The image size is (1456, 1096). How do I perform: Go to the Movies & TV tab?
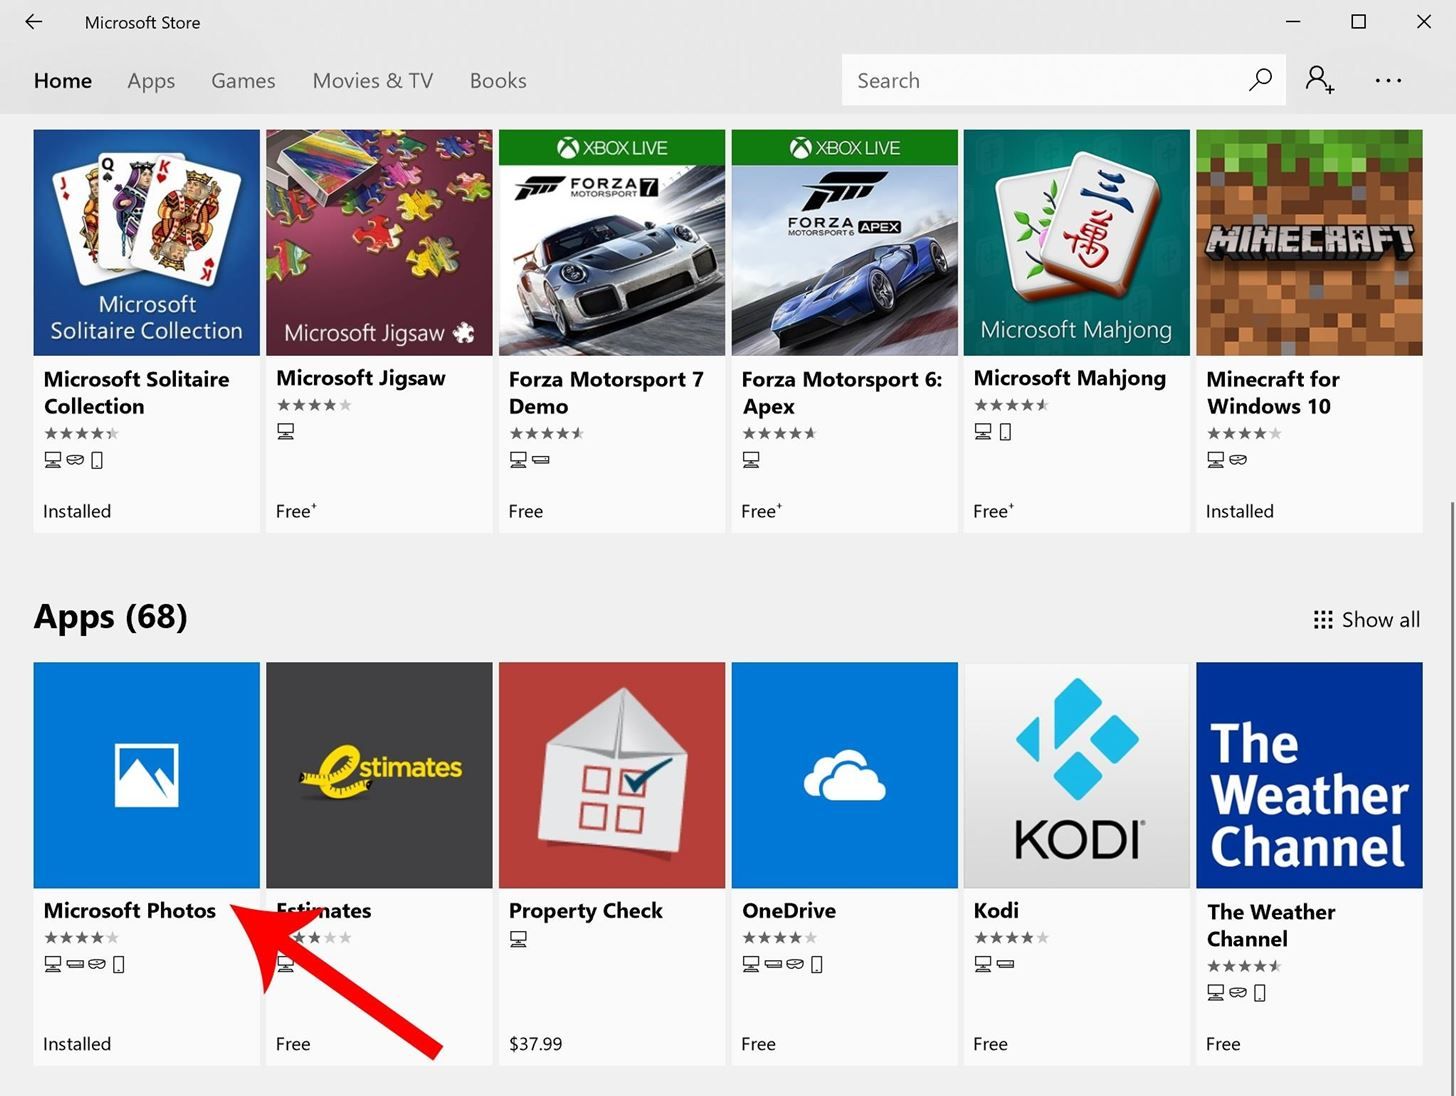(372, 81)
